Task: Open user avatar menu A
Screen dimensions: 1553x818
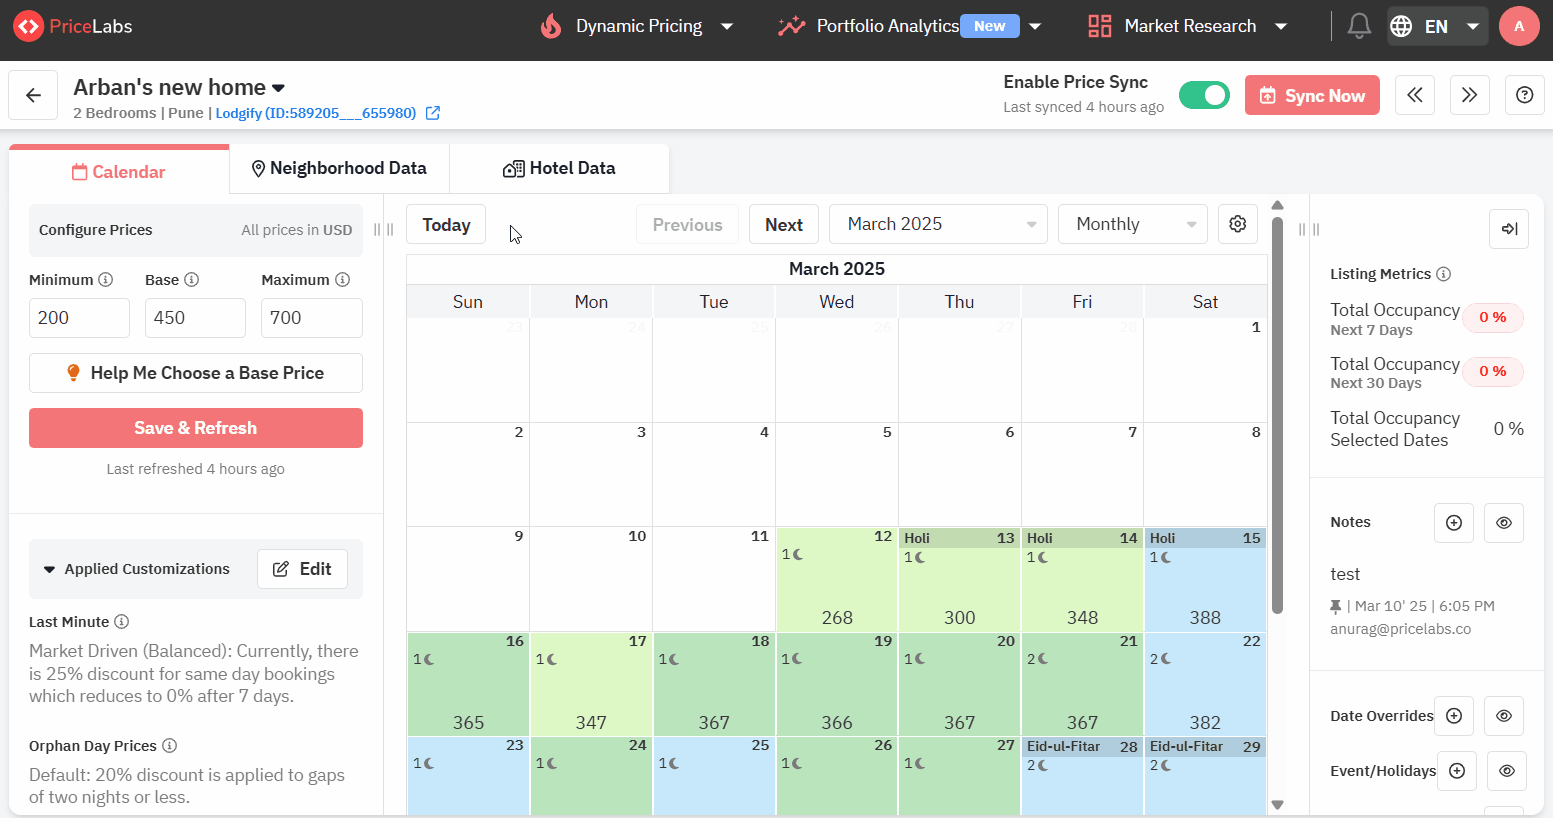Action: point(1519,26)
